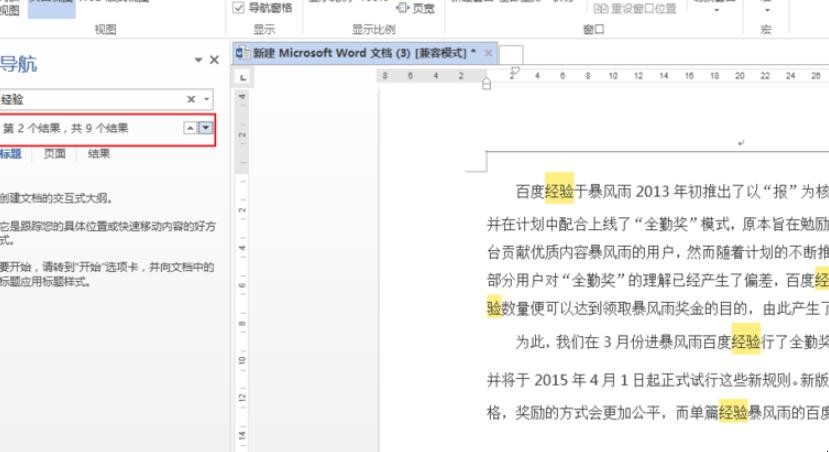The height and width of the screenshot is (452, 829).
Task: Click the Word document icon on tab
Action: (241, 53)
